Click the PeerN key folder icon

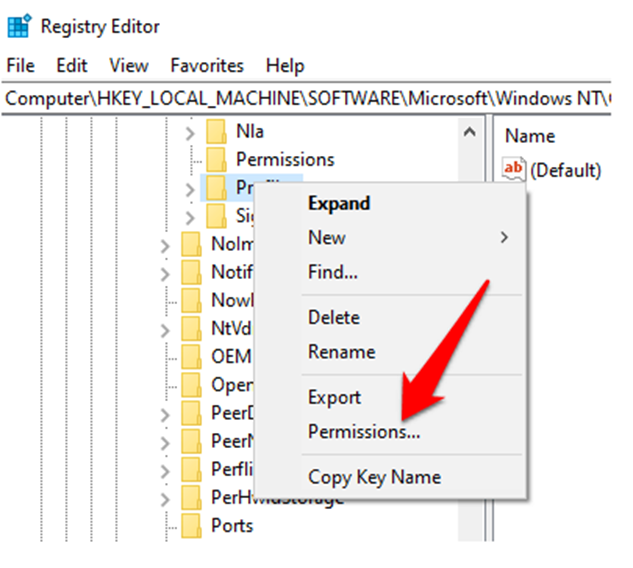(x=191, y=441)
